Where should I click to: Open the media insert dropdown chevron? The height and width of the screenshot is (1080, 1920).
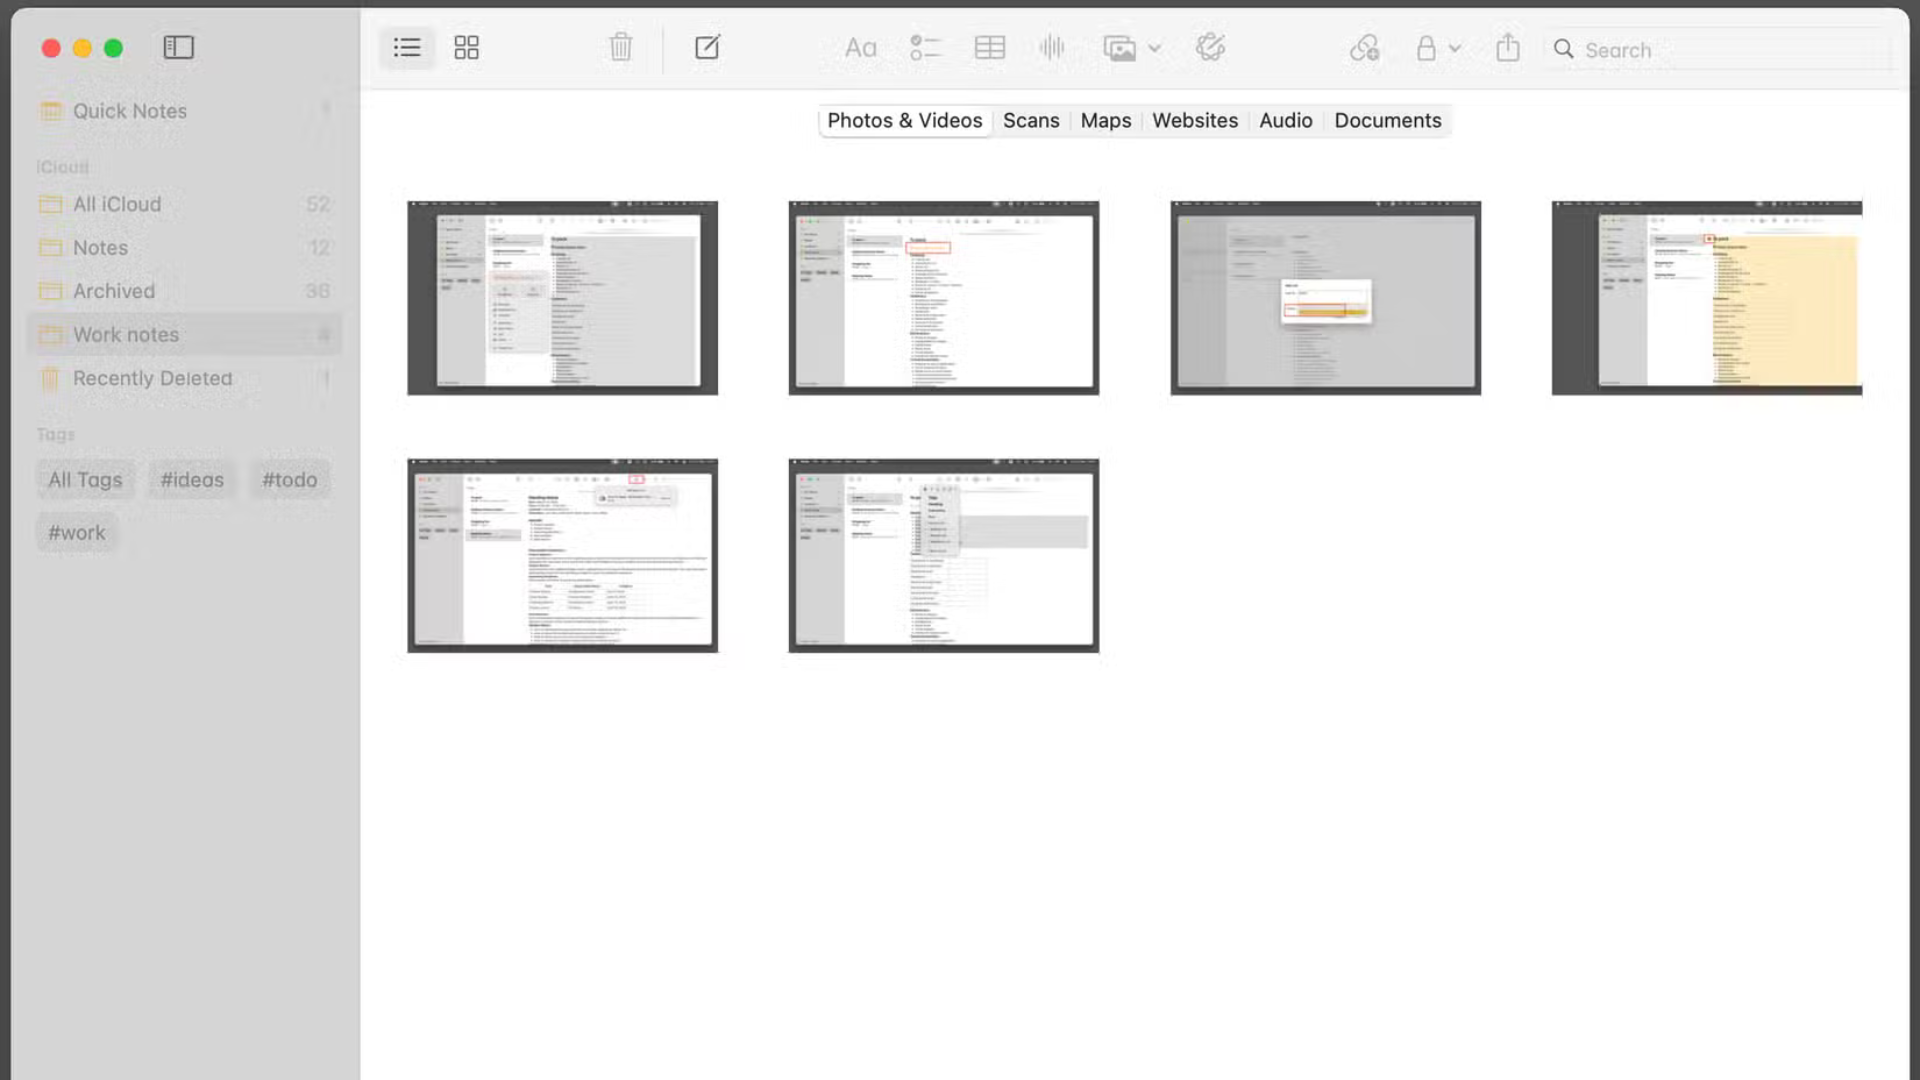click(1156, 48)
